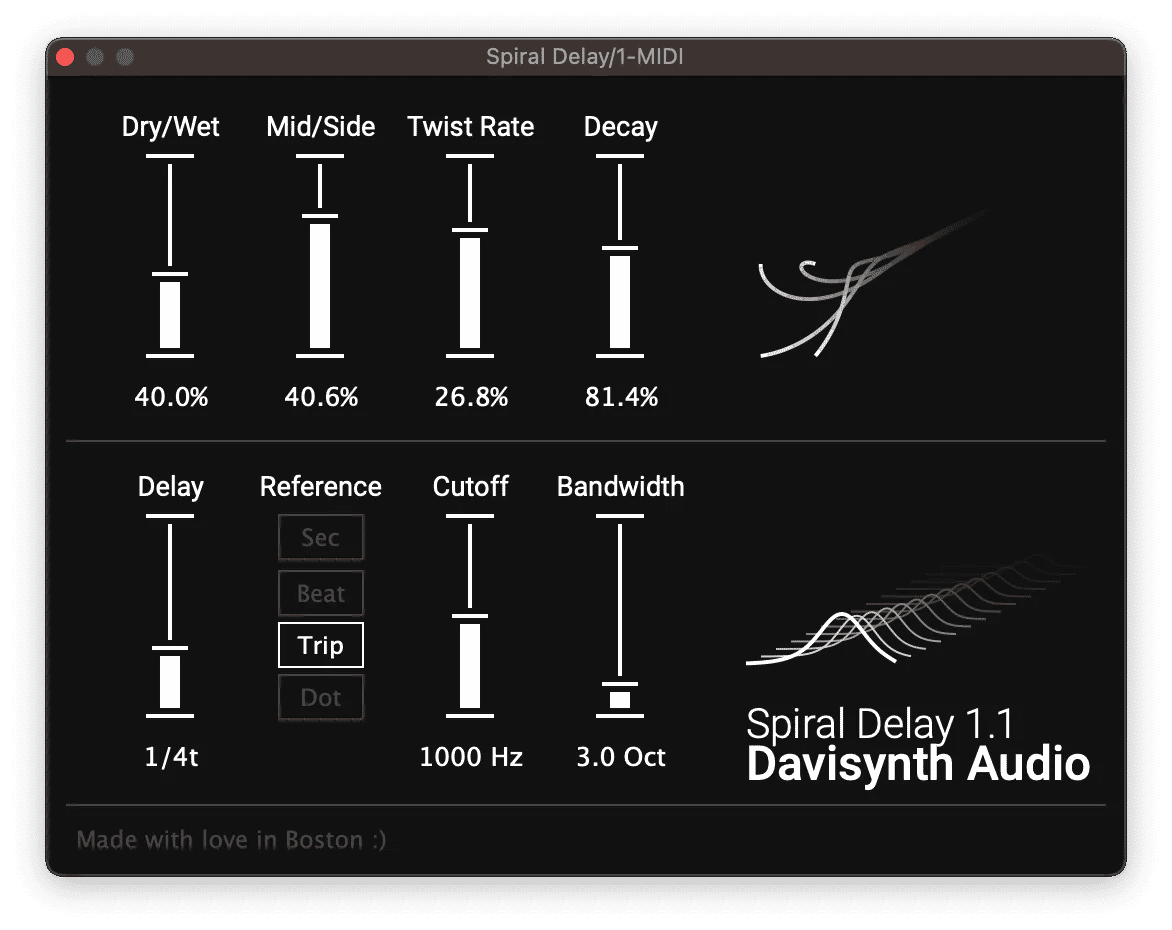The image size is (1172, 930).
Task: Click the Spiral Delay/1-MIDI title bar
Action: [x=586, y=57]
